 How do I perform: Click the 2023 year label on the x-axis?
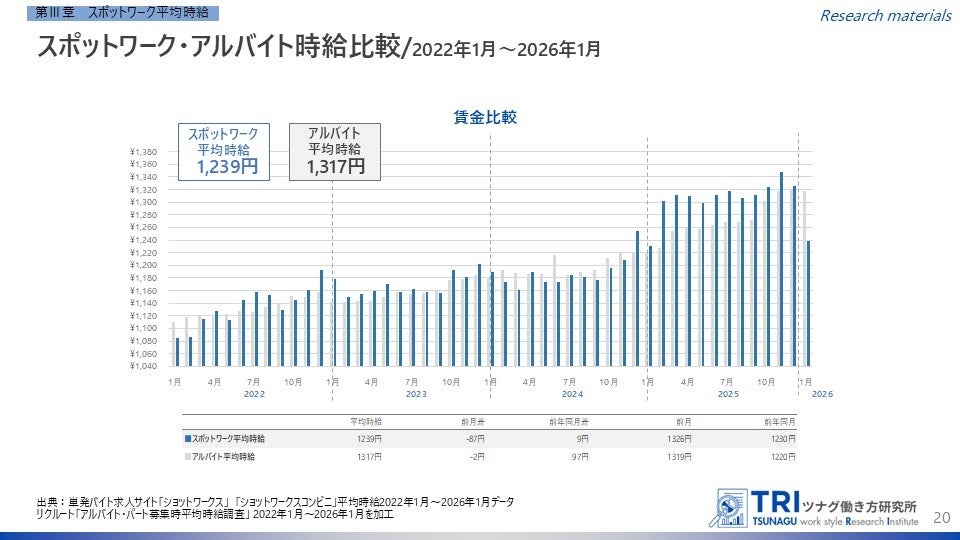pyautogui.click(x=416, y=394)
